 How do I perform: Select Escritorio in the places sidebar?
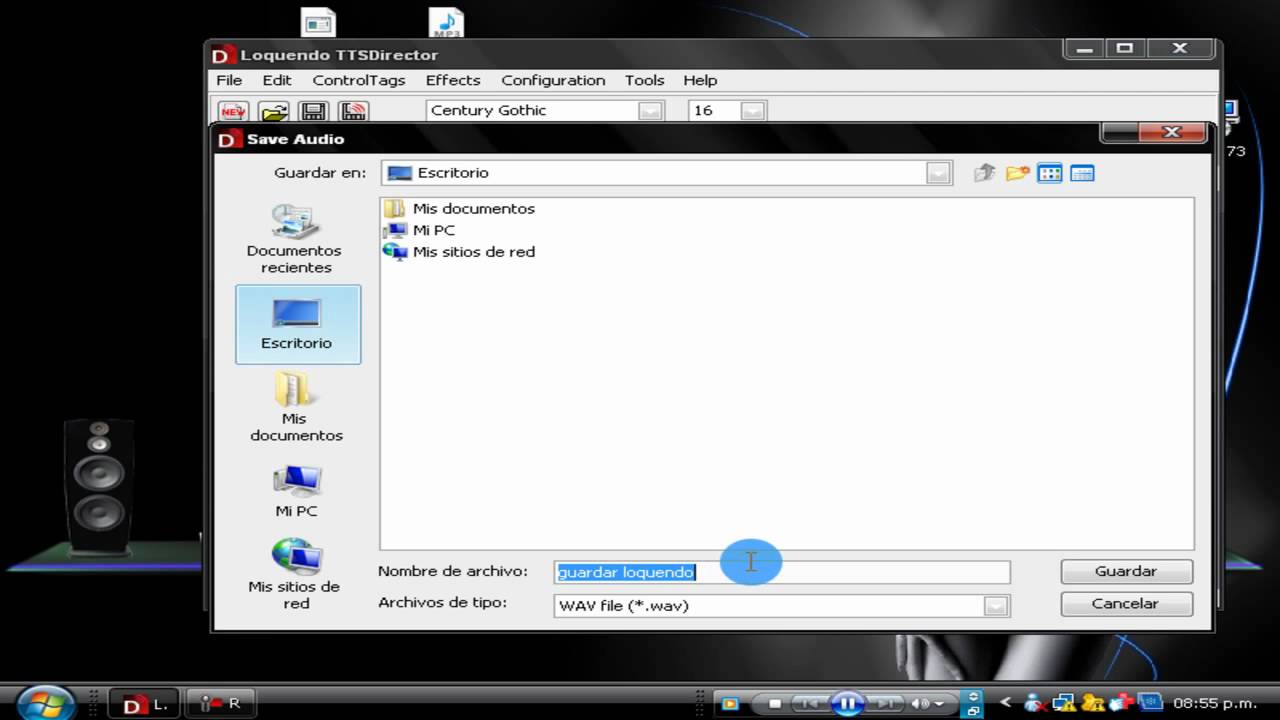coord(297,324)
